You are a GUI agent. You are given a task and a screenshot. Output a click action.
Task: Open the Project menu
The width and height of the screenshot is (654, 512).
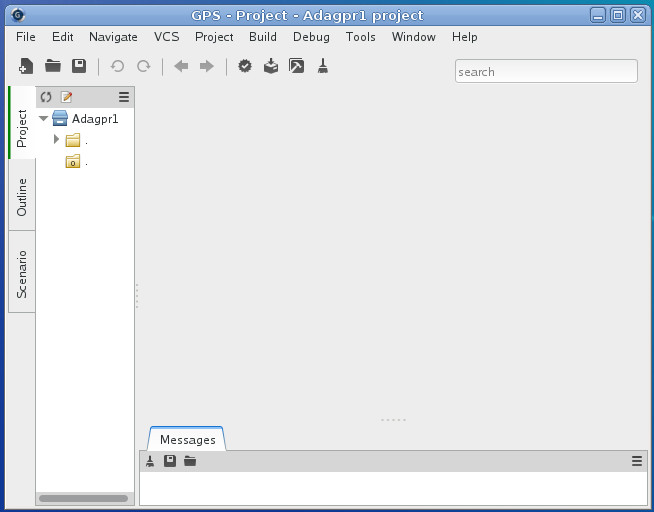tap(214, 37)
